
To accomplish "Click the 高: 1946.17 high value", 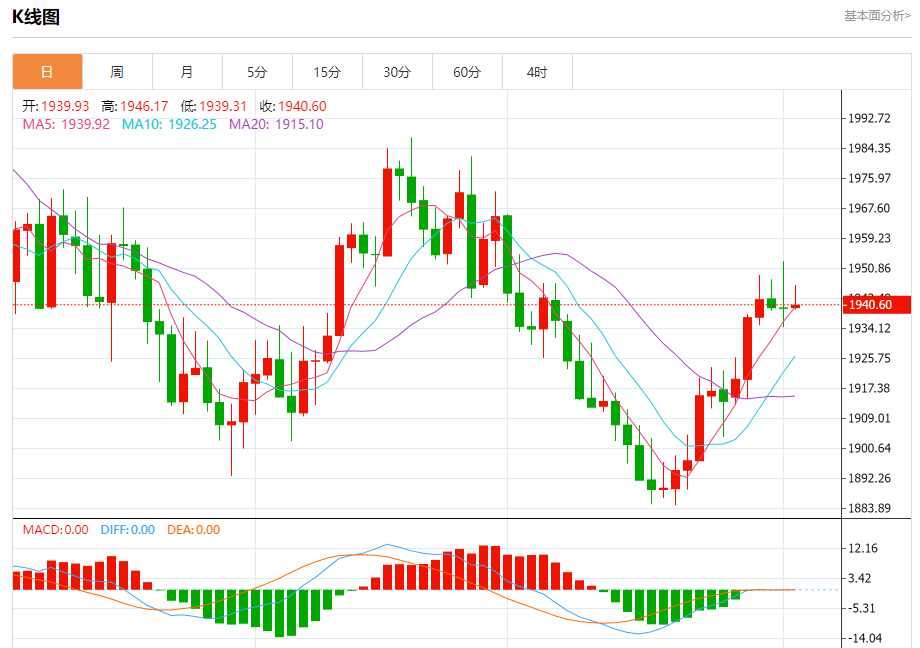I will tap(135, 106).
